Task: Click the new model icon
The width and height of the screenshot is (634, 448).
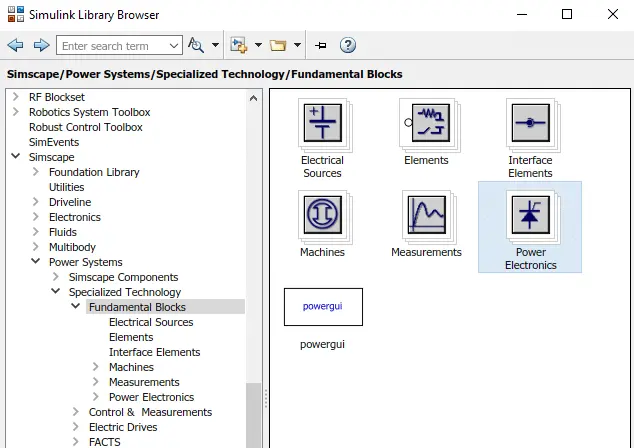Action: point(238,46)
